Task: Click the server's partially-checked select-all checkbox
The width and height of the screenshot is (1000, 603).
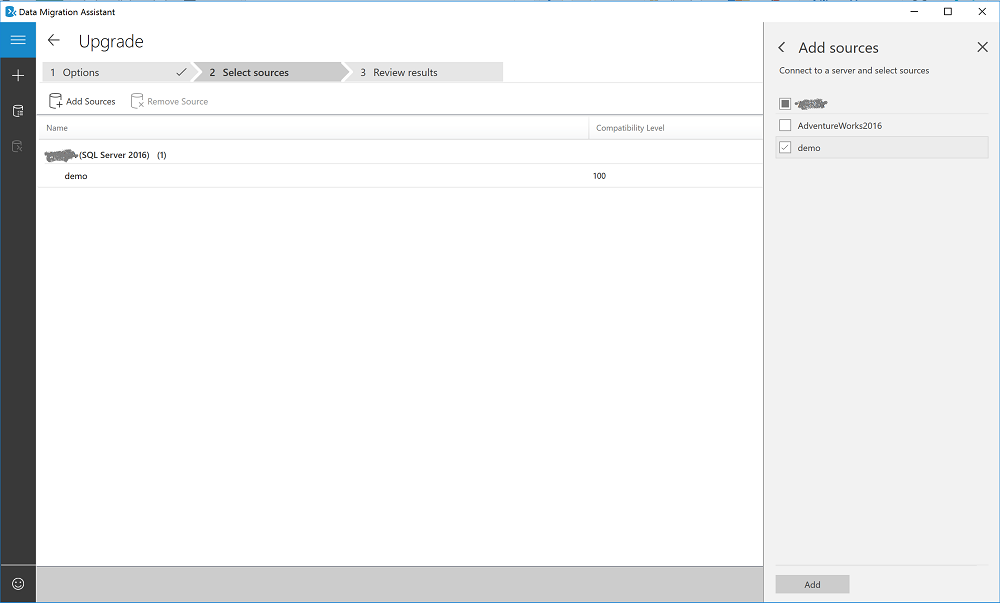Action: (x=785, y=103)
